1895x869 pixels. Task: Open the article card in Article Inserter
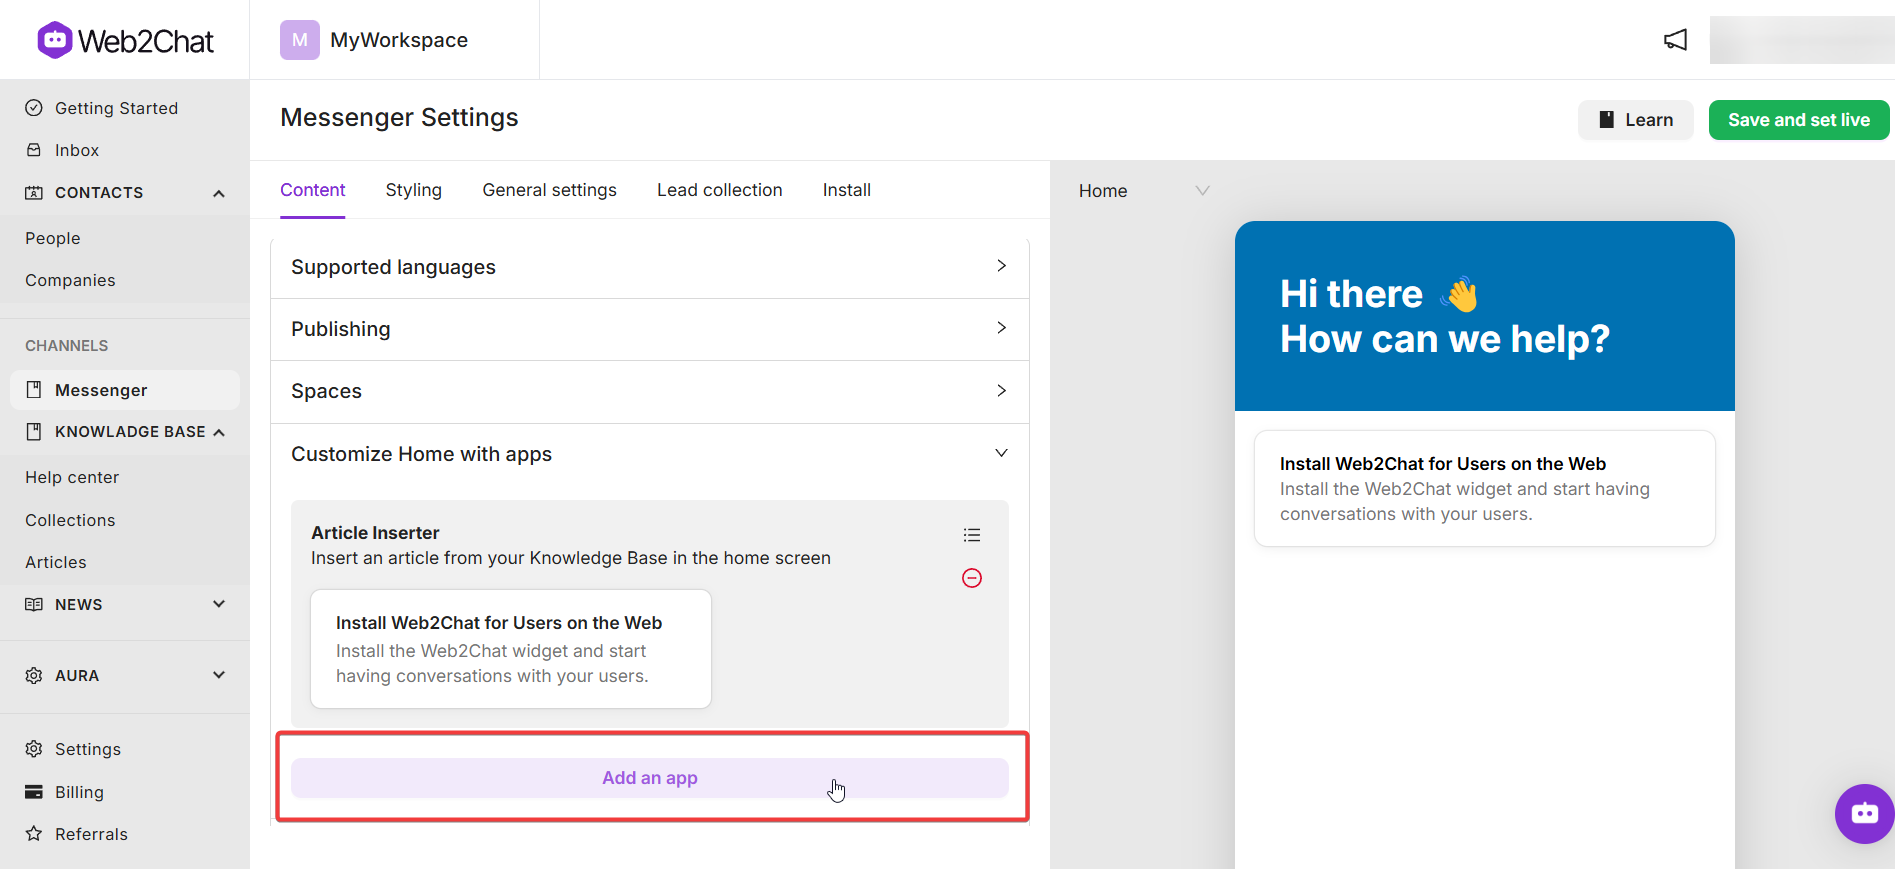tap(511, 649)
